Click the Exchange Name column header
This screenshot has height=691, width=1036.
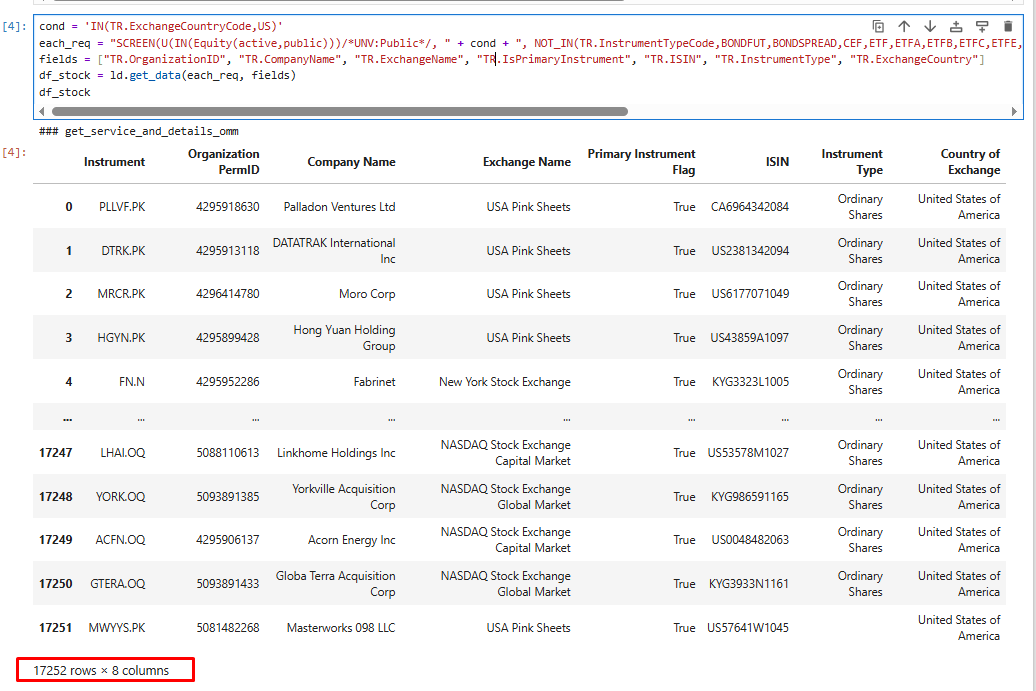click(x=527, y=162)
